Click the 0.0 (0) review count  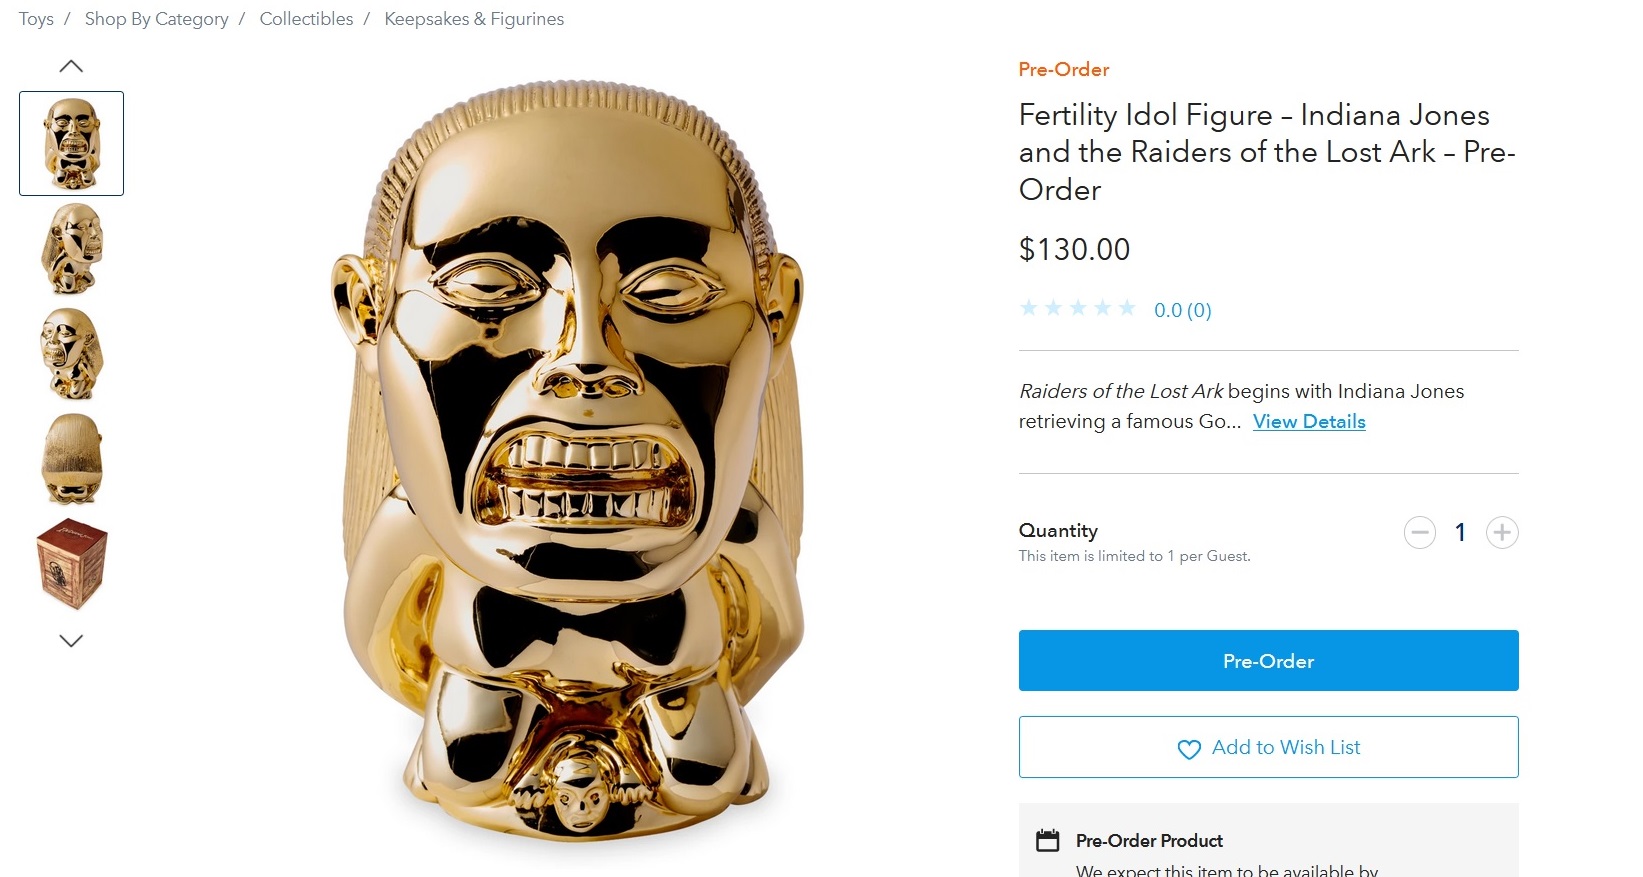point(1182,310)
